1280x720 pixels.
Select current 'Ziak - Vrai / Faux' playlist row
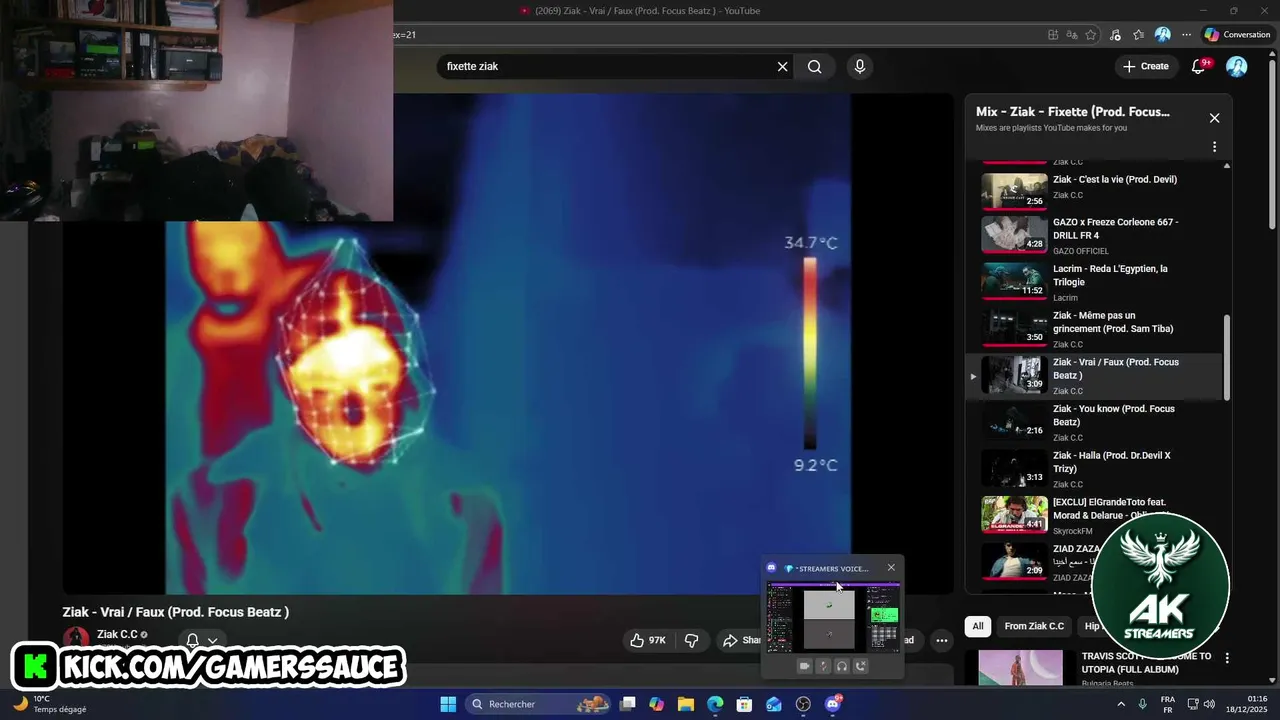pyautogui.click(x=1096, y=375)
